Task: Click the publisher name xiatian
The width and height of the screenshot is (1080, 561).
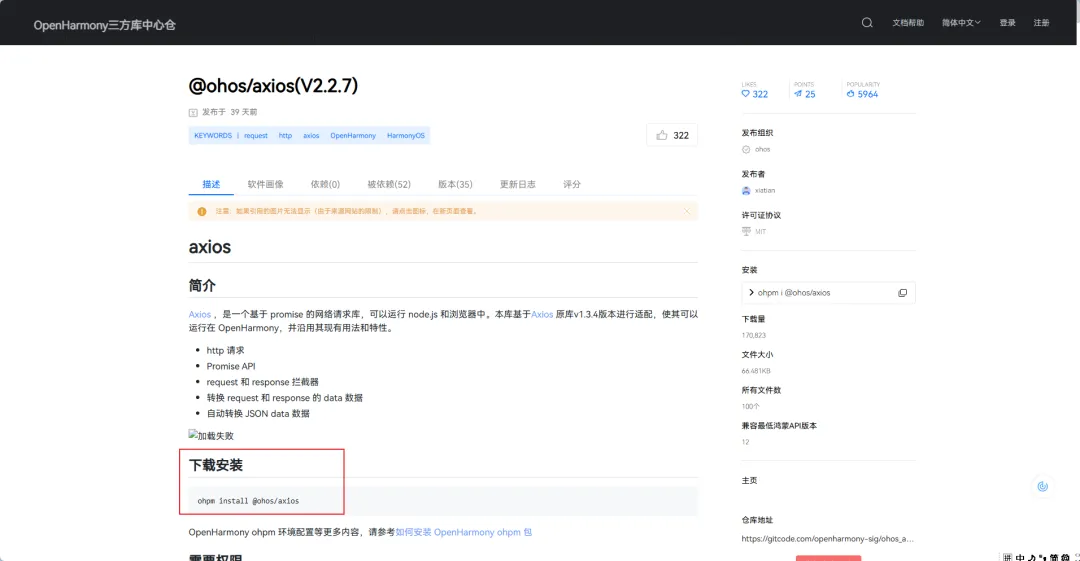Action: coord(765,190)
